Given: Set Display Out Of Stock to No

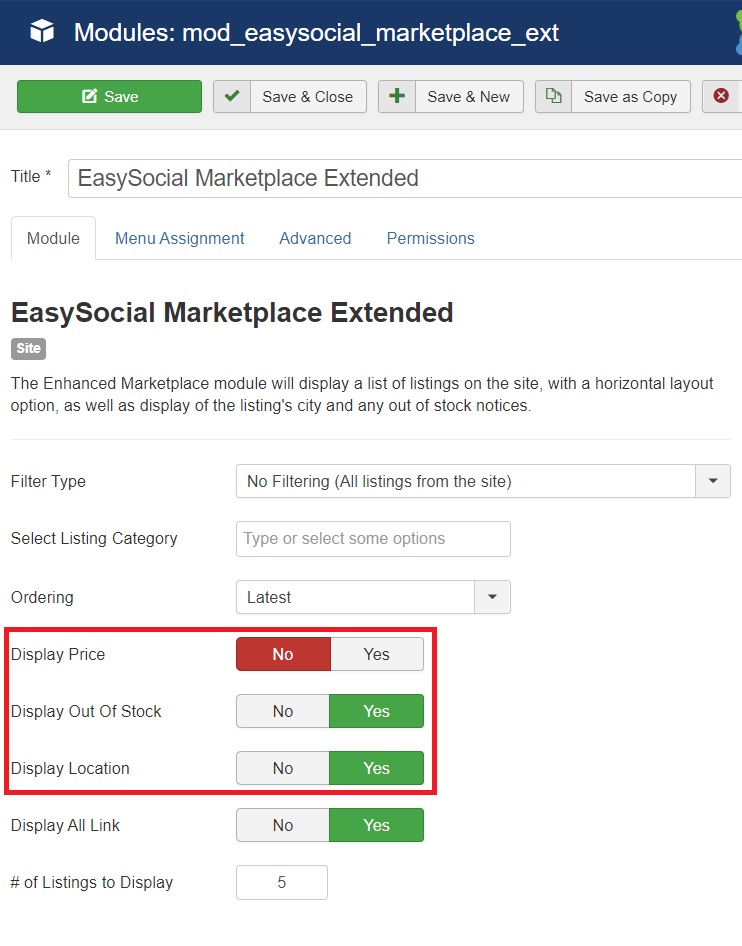Looking at the screenshot, I should coord(283,711).
